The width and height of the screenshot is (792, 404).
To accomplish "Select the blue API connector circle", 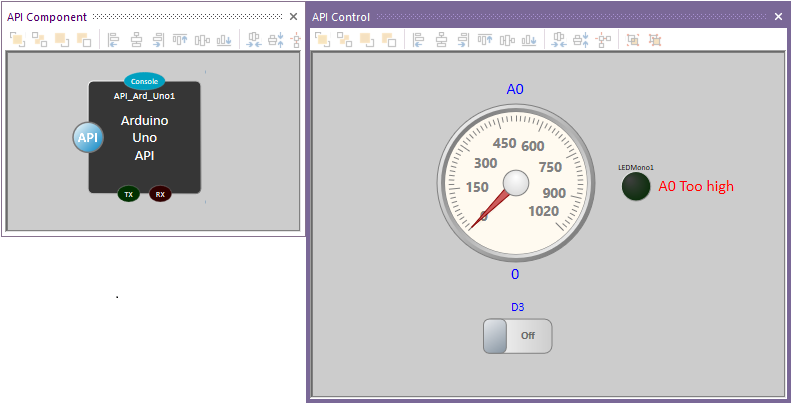I will [x=88, y=137].
